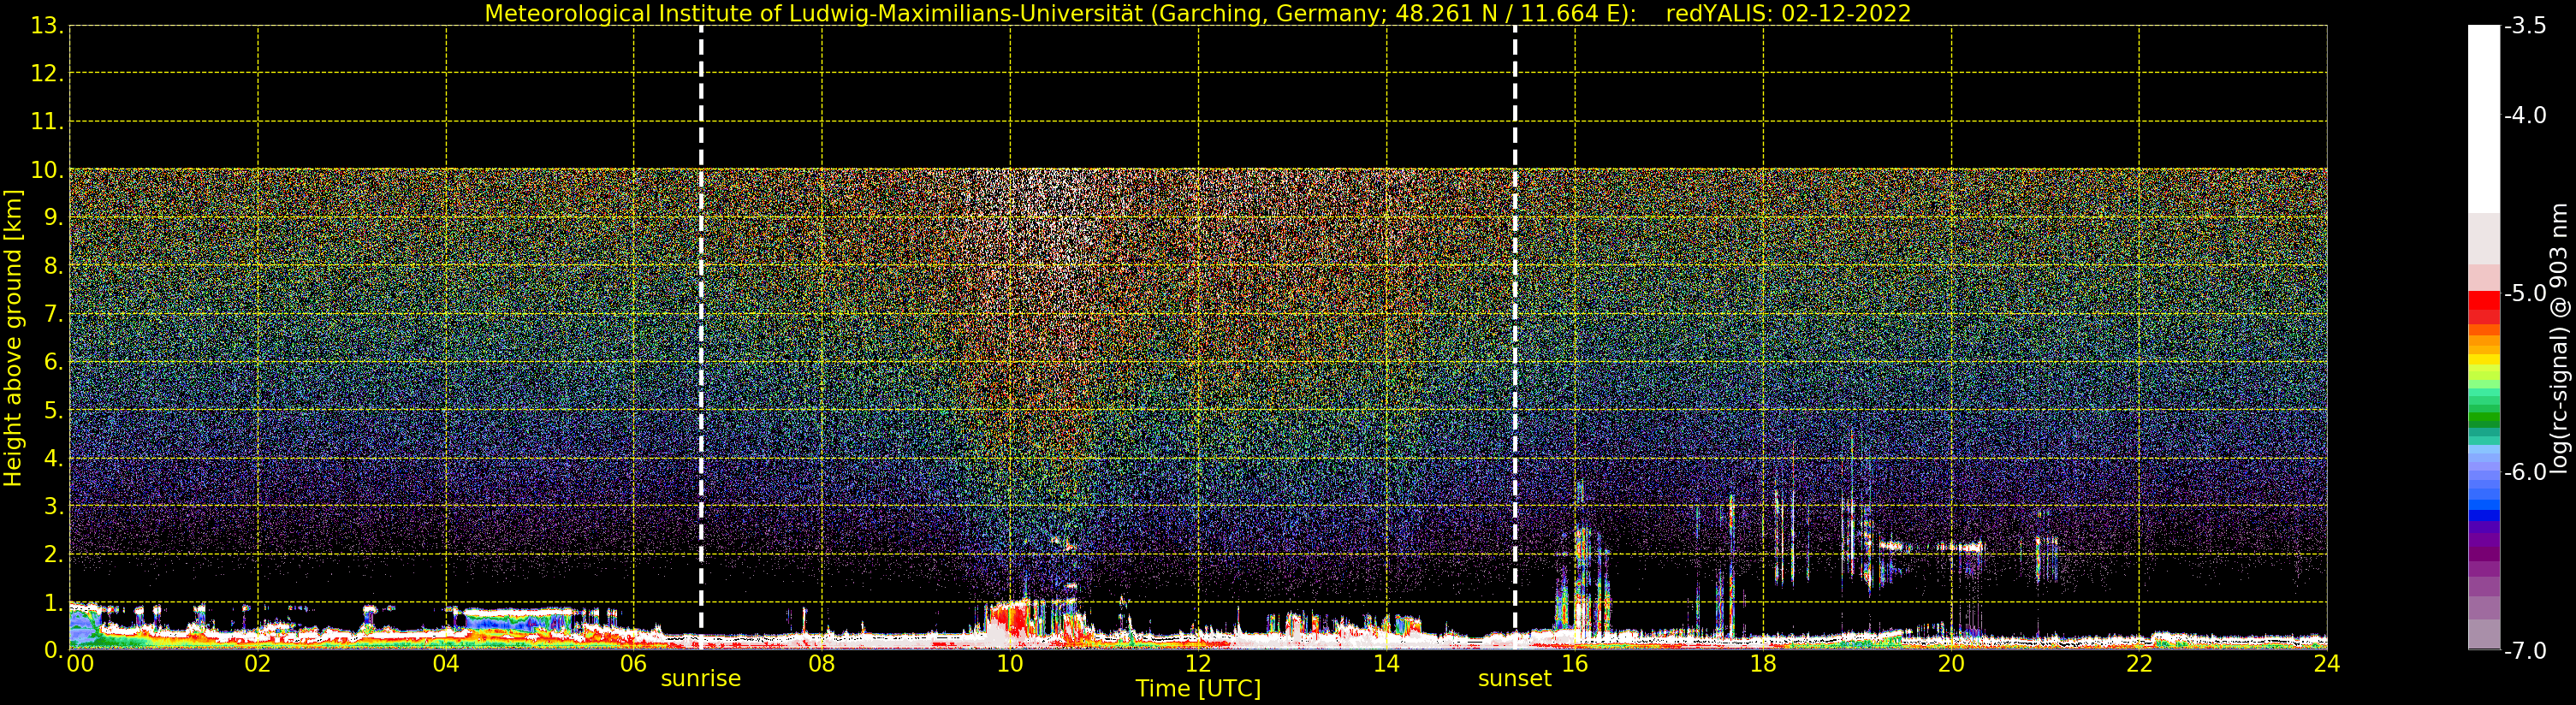2576x705 pixels.
Task: Click the x-axis tick label '08'
Action: point(822,664)
